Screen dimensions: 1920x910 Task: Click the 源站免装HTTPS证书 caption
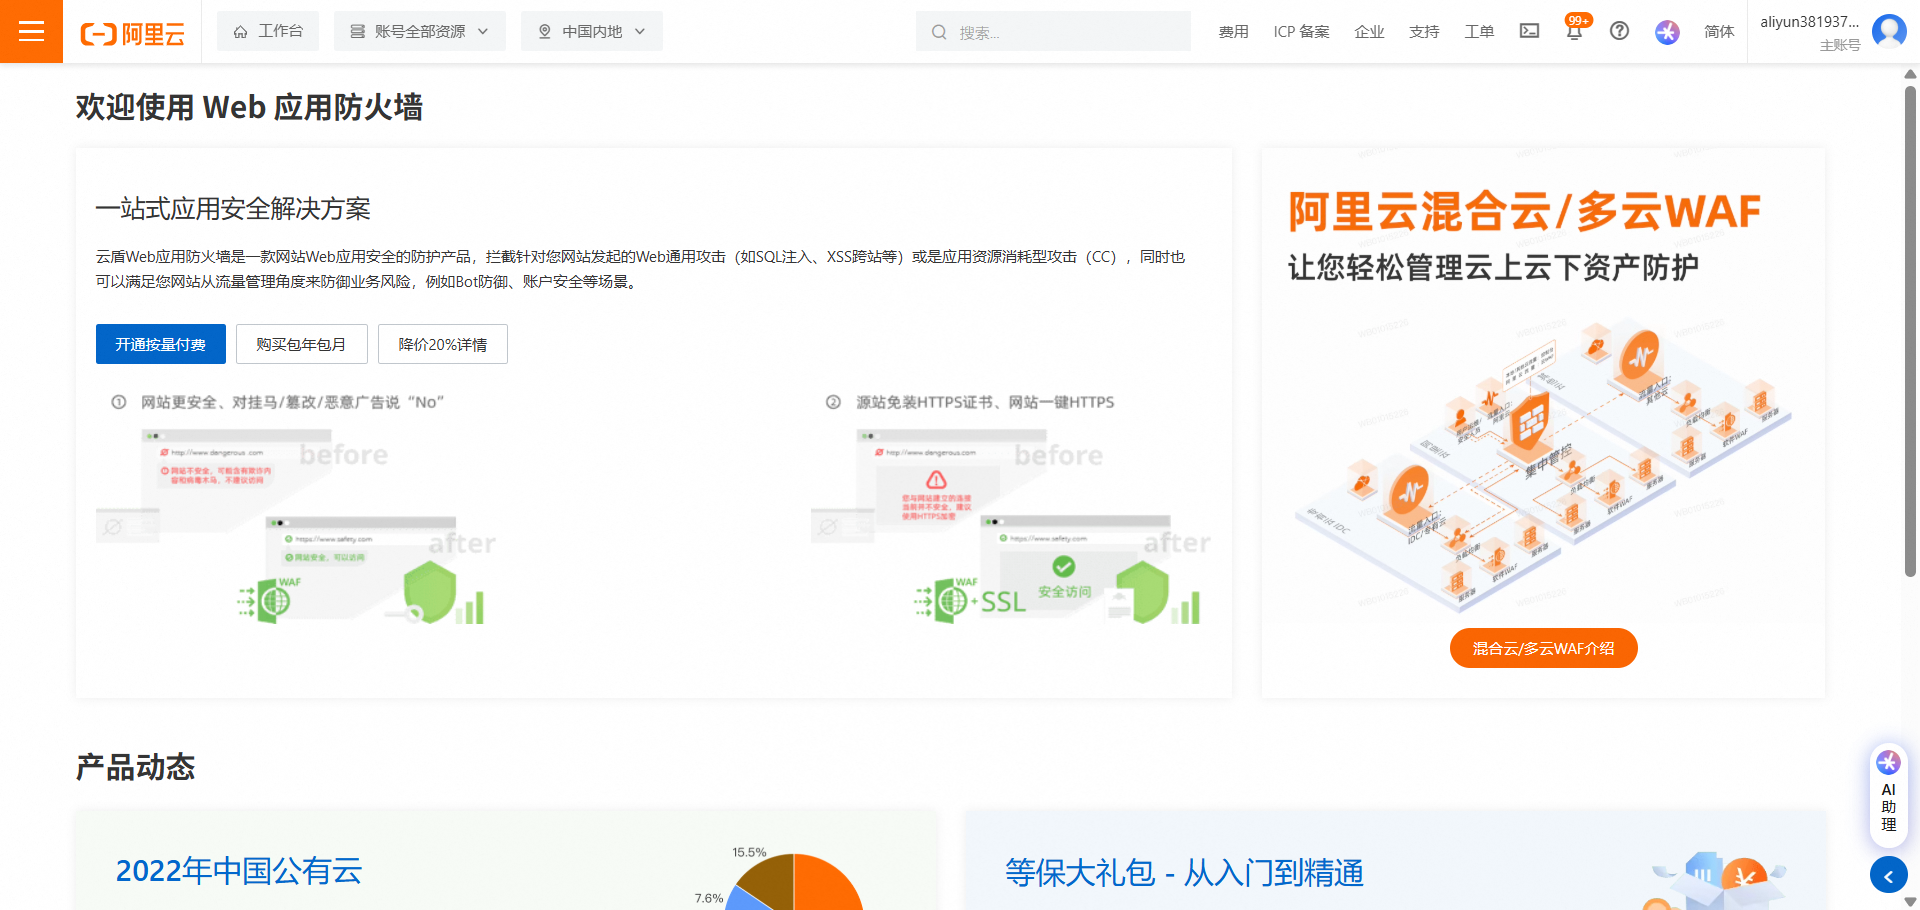point(985,402)
